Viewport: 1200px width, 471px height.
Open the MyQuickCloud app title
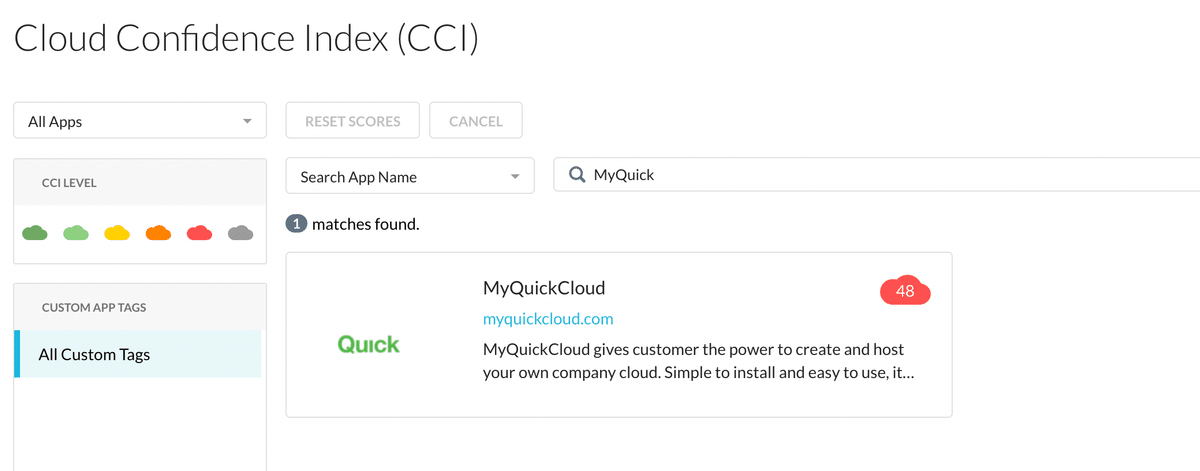tap(544, 288)
